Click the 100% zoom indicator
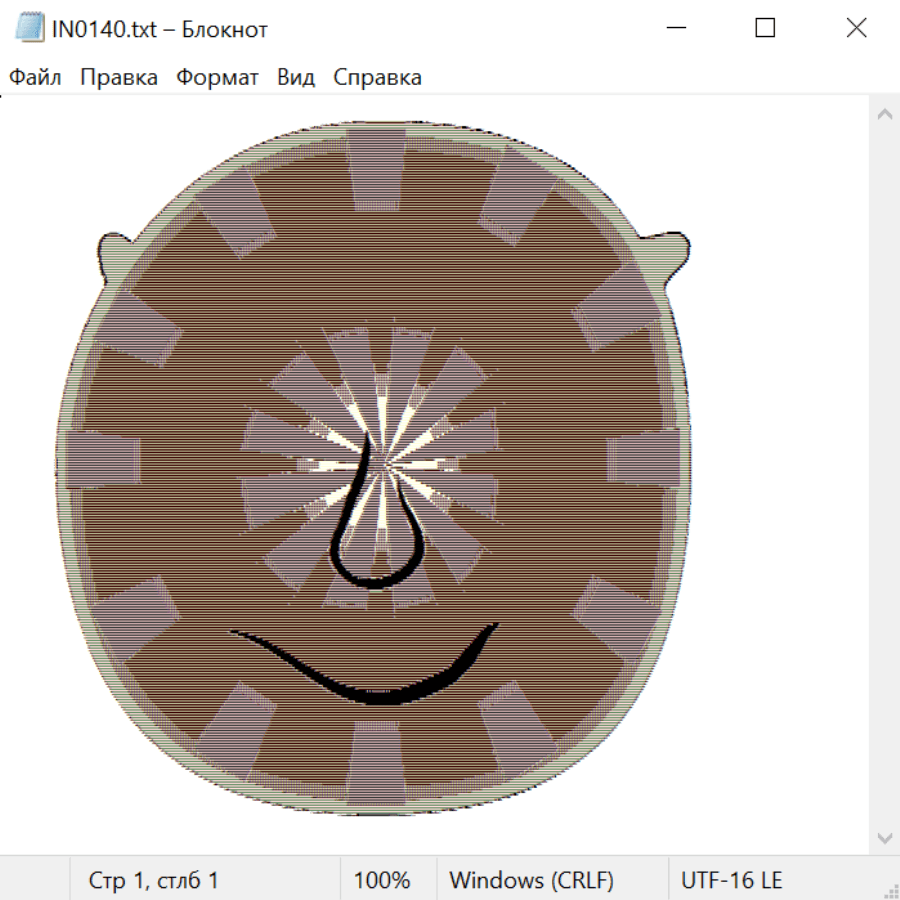The image size is (900, 900). 382,880
